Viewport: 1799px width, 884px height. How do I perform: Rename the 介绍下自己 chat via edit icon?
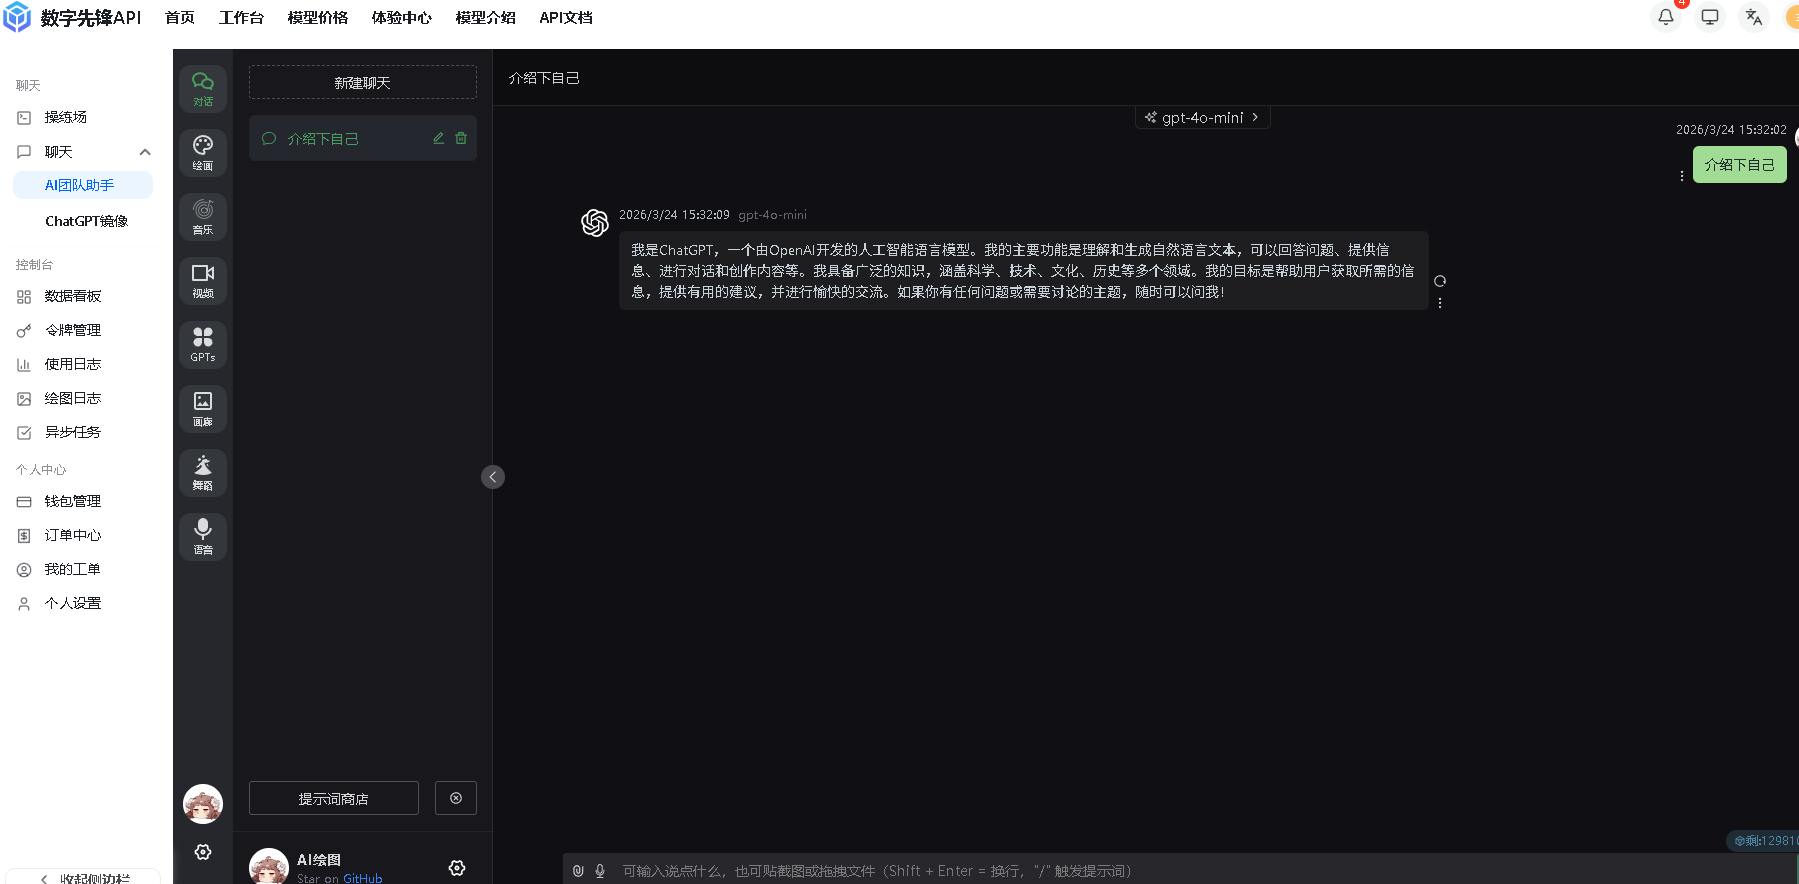click(438, 138)
